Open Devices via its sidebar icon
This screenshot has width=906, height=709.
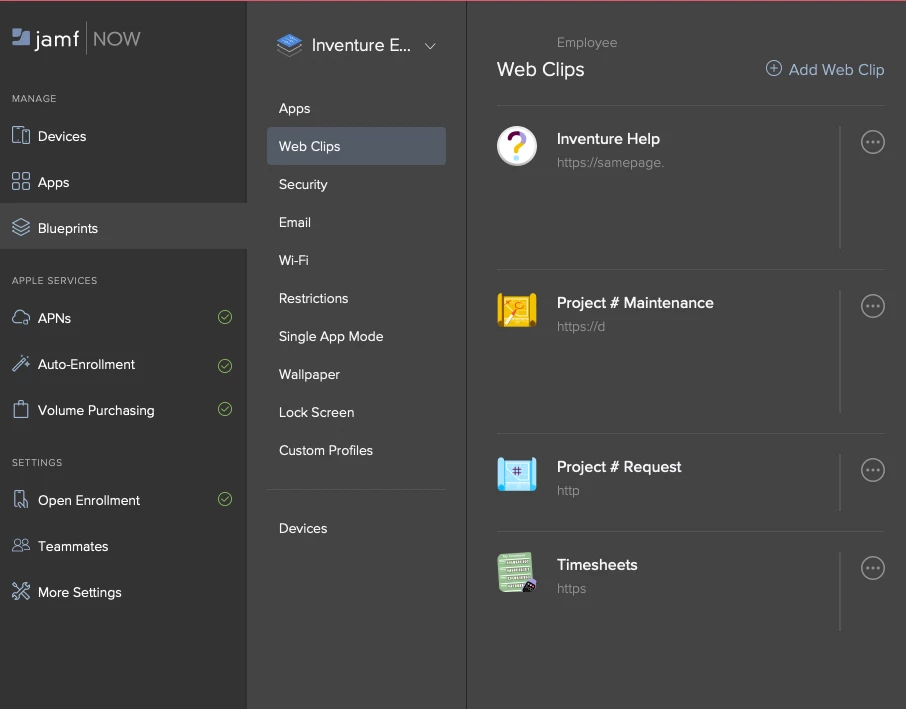pos(21,136)
